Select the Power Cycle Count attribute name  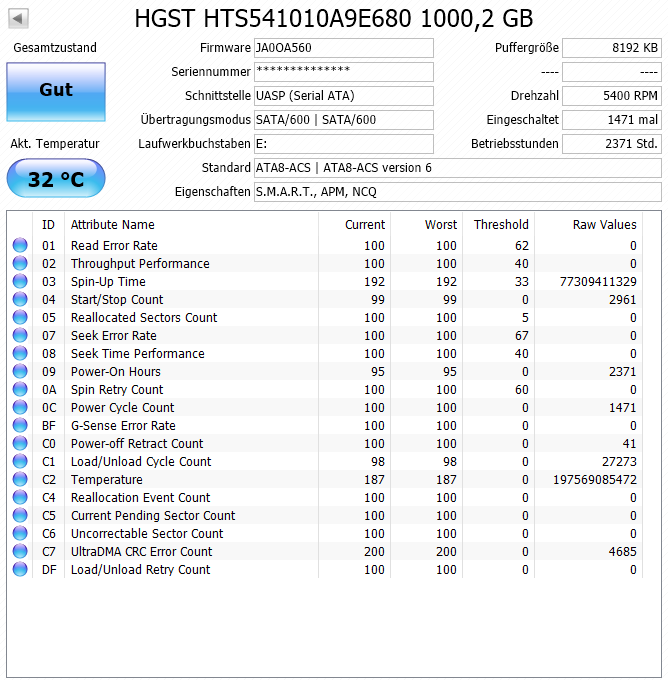point(122,407)
